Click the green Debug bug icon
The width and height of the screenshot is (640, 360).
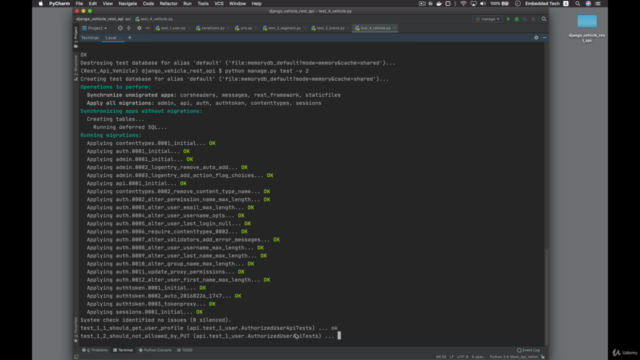point(517,19)
